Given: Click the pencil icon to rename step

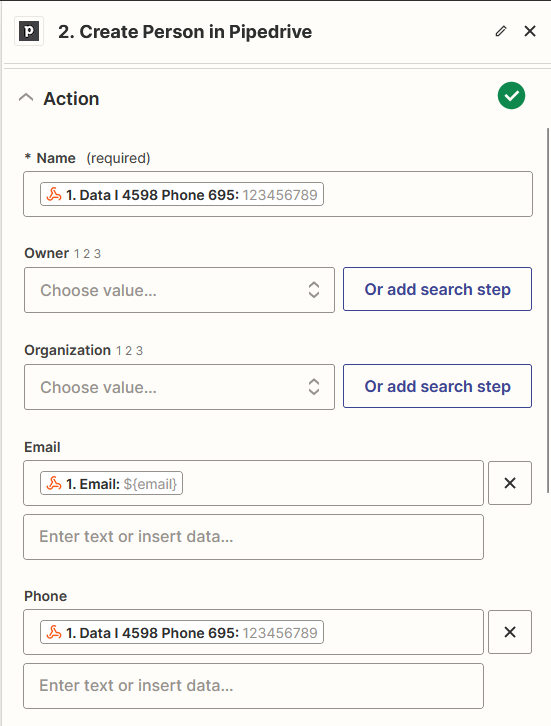Looking at the screenshot, I should point(501,31).
